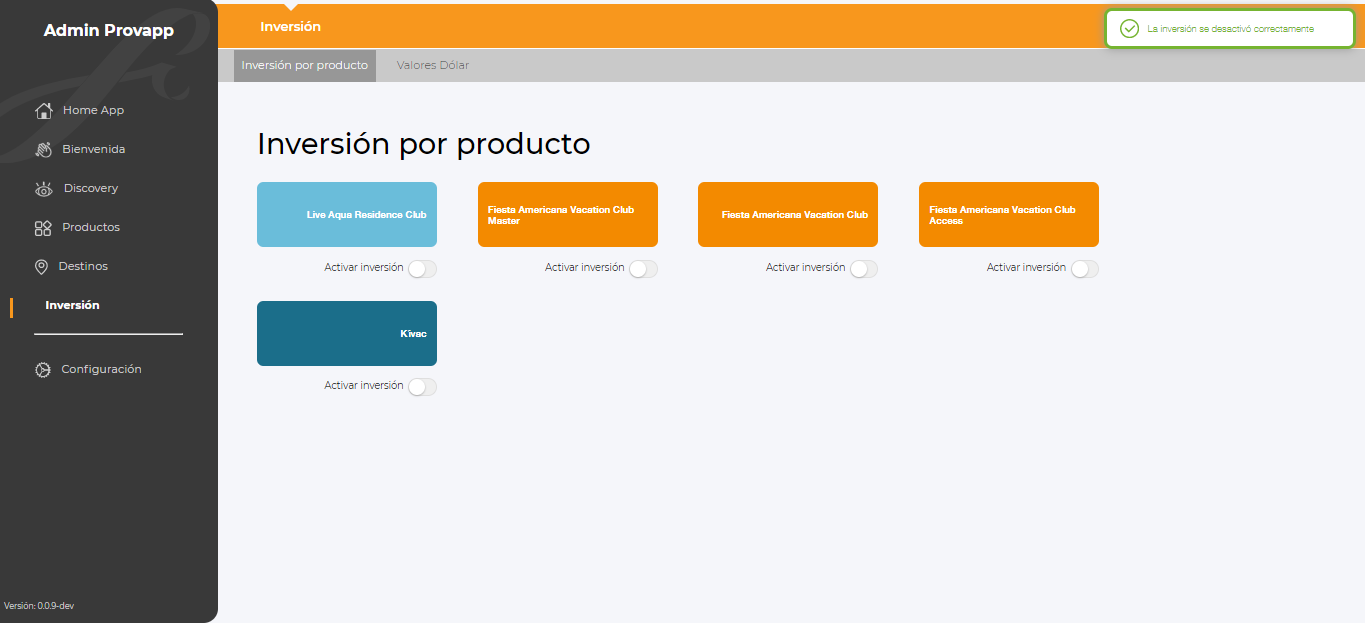This screenshot has height=623, width=1365.
Task: Switch to Valores Dólar tab
Action: [433, 66]
